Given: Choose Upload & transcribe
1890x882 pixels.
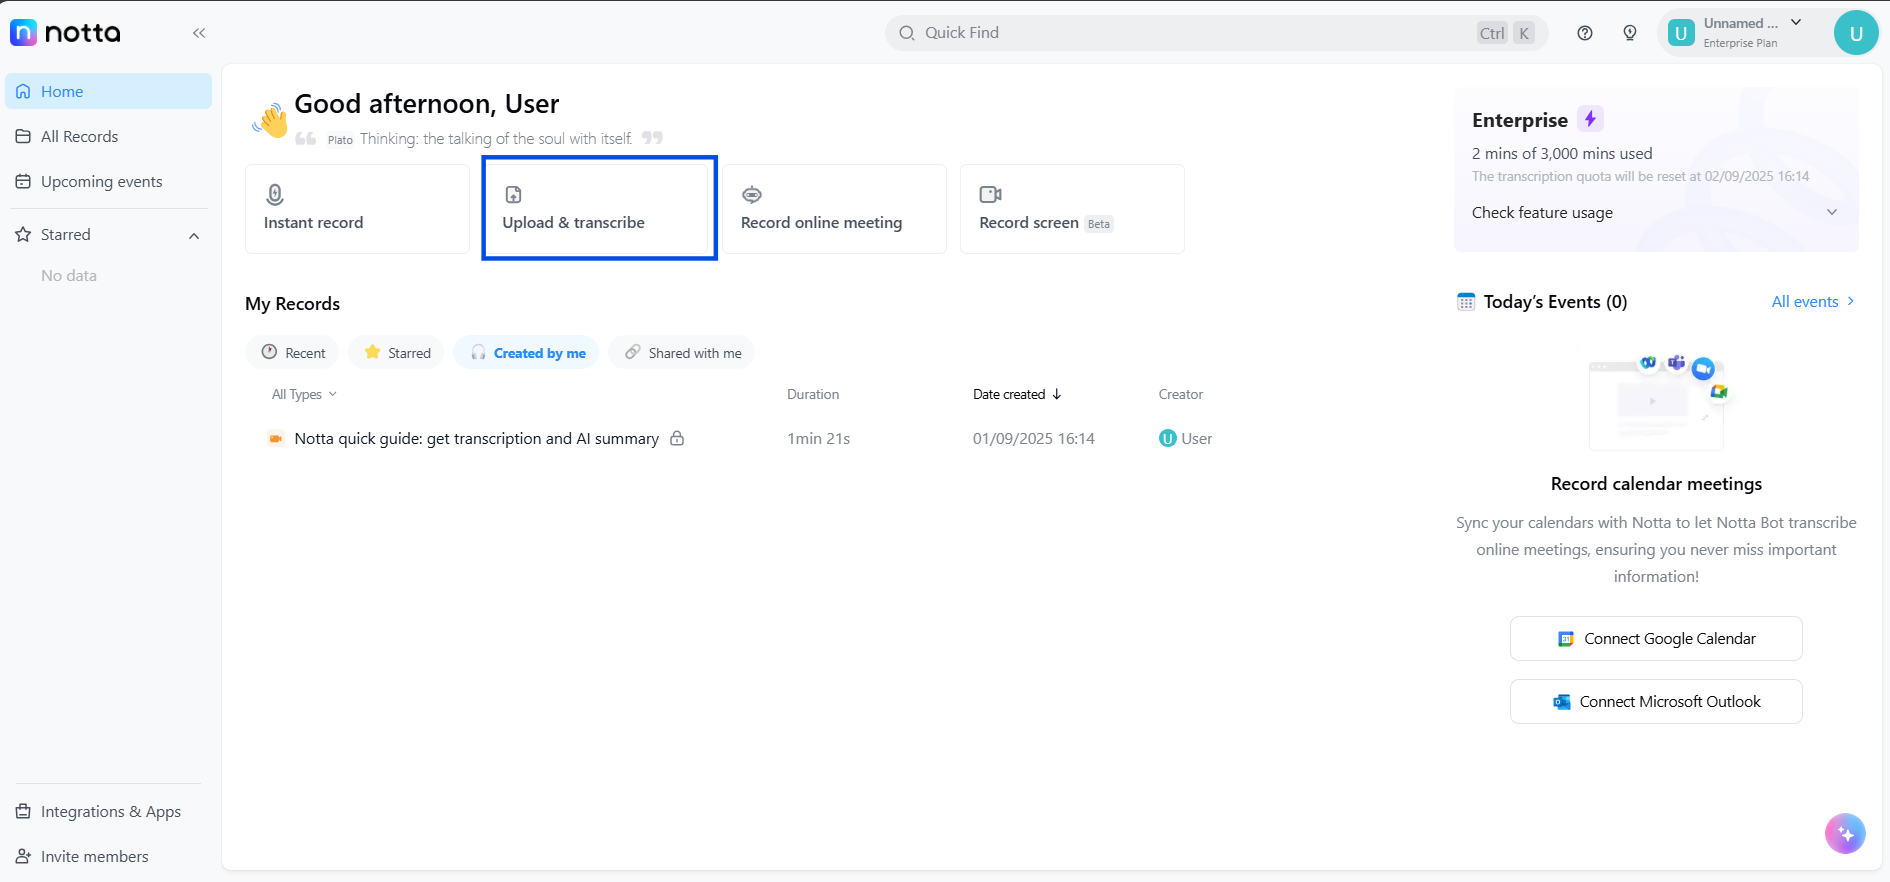Looking at the screenshot, I should pos(597,209).
